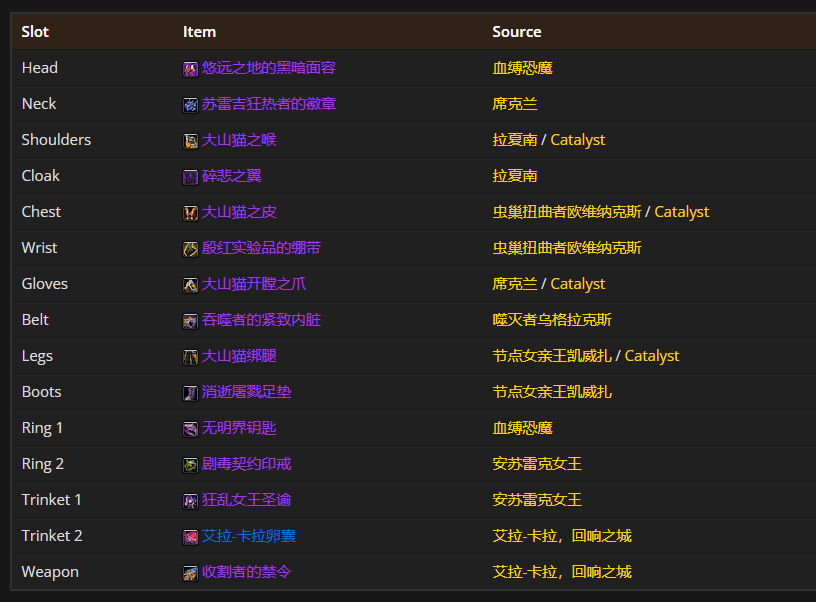This screenshot has width=816, height=602.
Task: Click the 大山猫之喉 shoulder item icon
Action: pos(190,140)
